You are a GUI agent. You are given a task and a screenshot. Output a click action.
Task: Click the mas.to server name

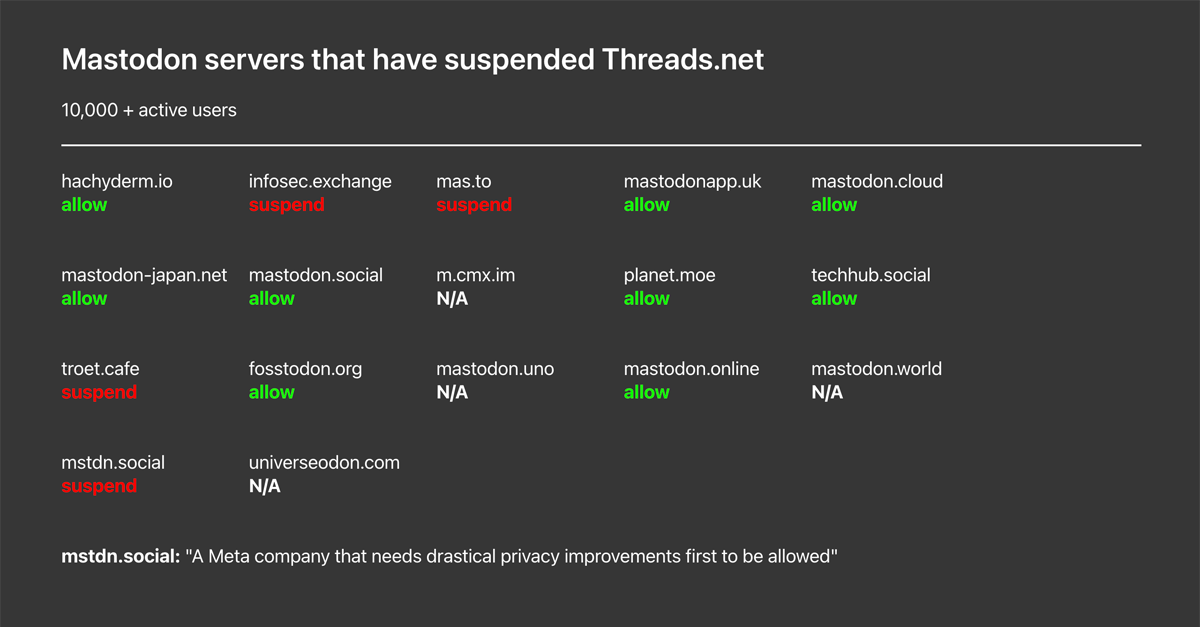[x=464, y=181]
